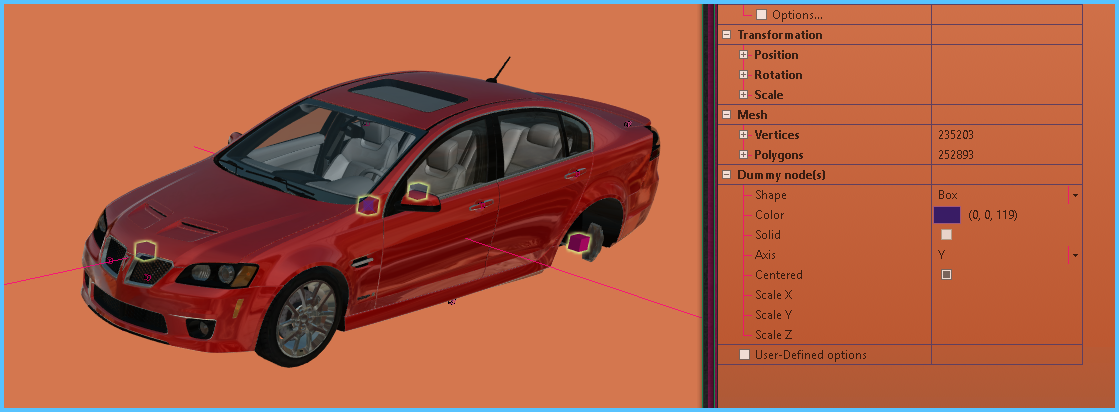Enable User-Defined options checkbox

pyautogui.click(x=744, y=355)
